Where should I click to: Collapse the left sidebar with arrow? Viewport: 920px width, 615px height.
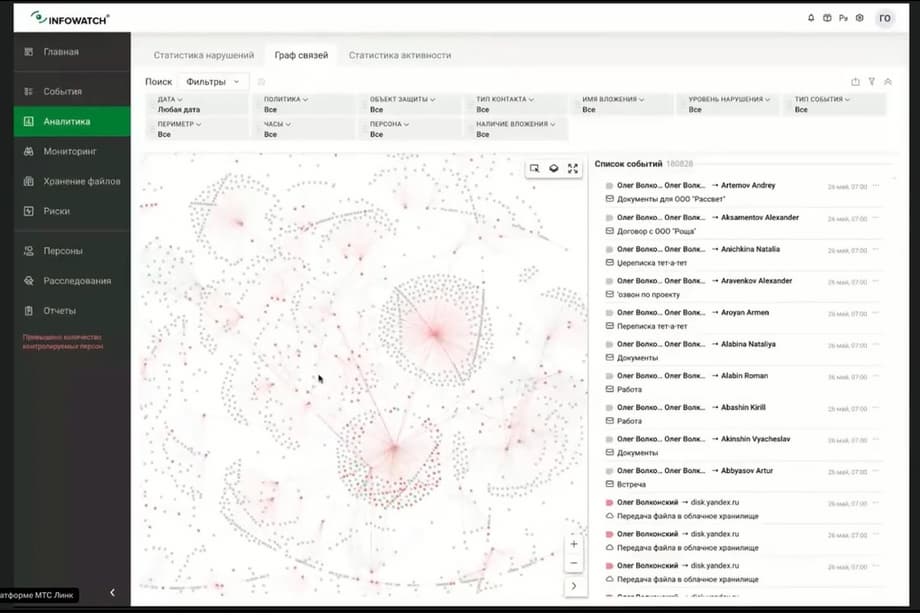[113, 593]
